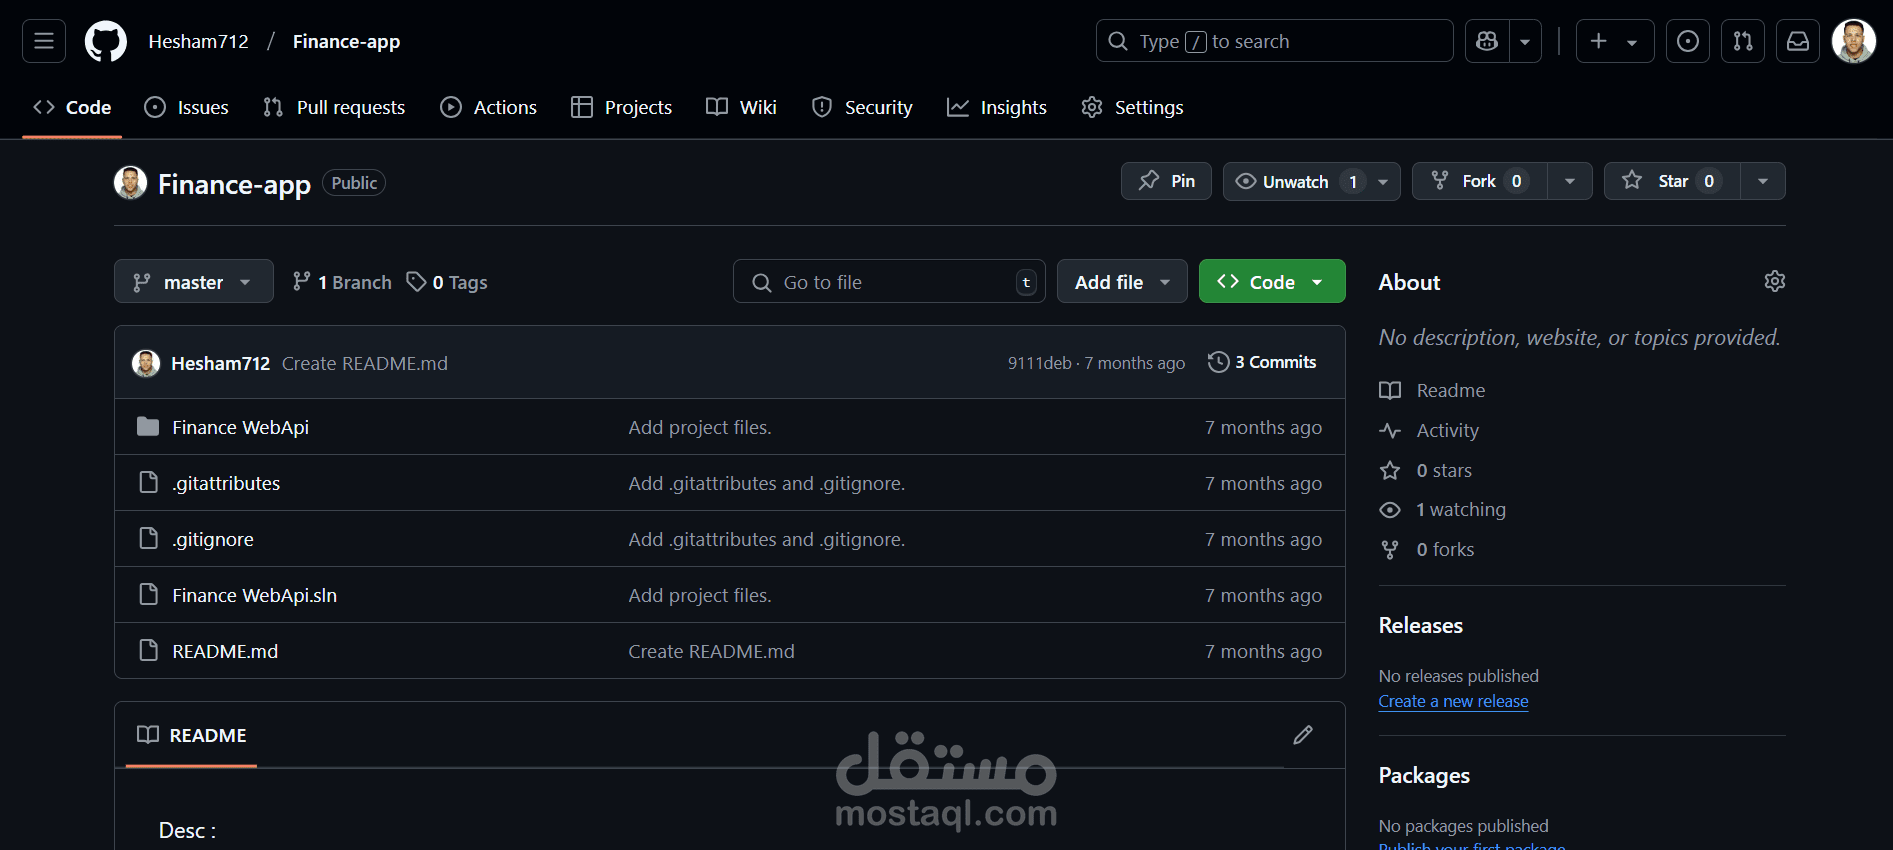Open the About settings gear icon
The image size is (1893, 850).
[x=1775, y=281]
